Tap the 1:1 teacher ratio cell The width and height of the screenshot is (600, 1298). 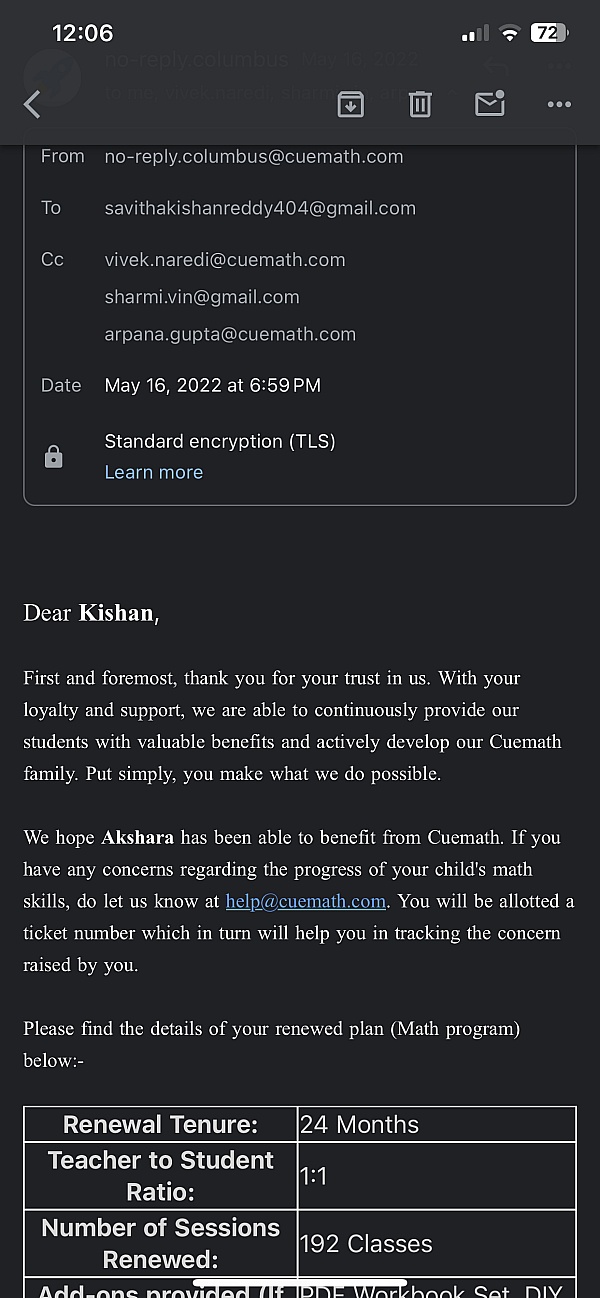(437, 1176)
